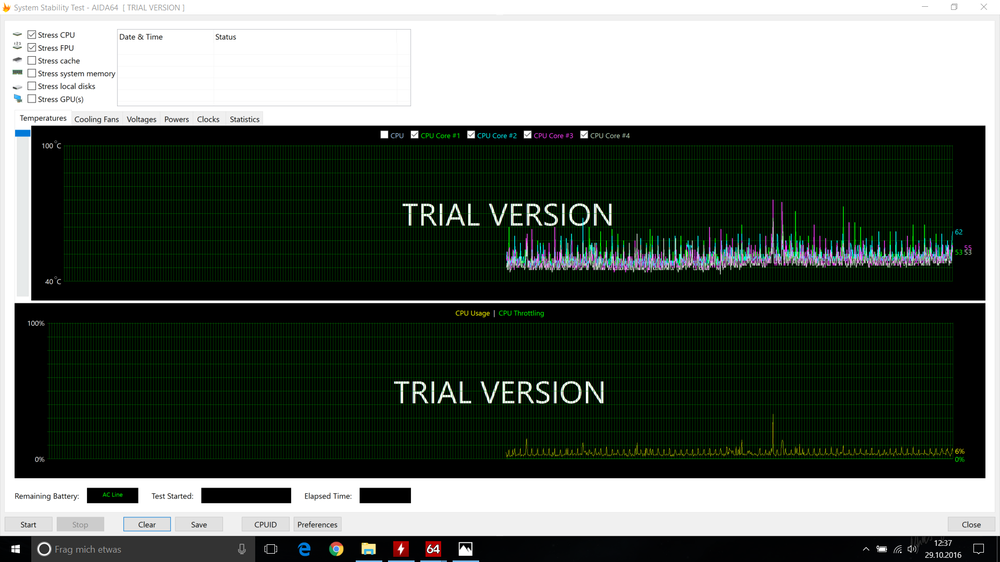1000x562 pixels.
Task: Open File Explorer from the taskbar
Action: point(368,549)
